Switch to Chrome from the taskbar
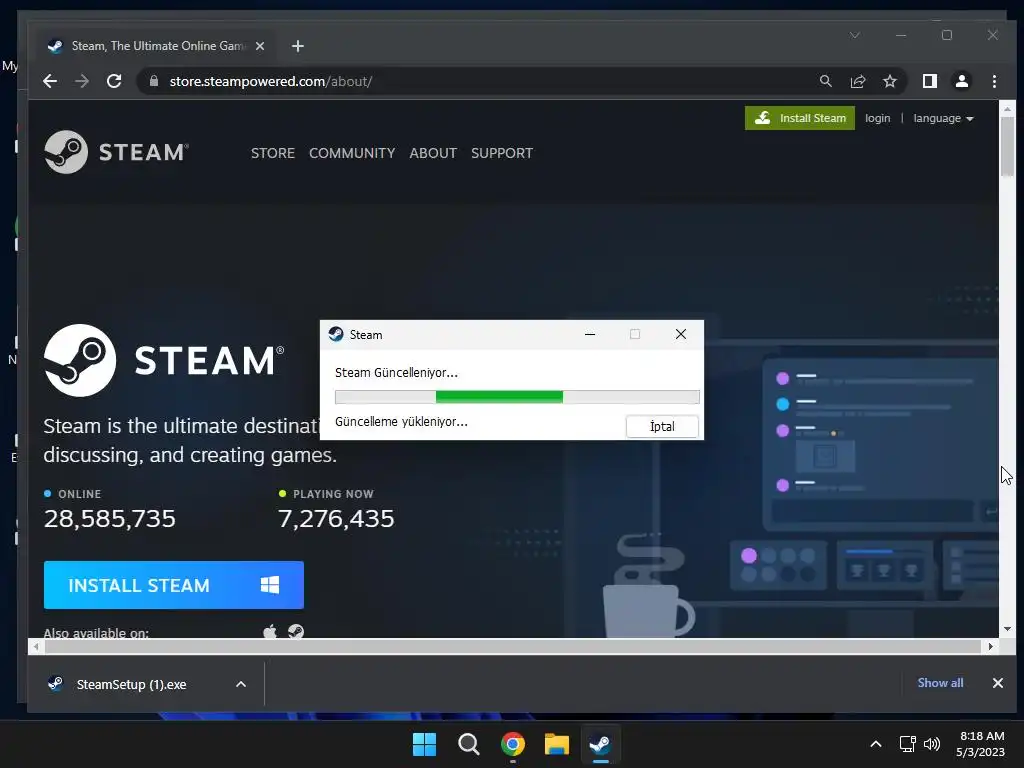Screen dimensions: 1024x768 coord(513,744)
